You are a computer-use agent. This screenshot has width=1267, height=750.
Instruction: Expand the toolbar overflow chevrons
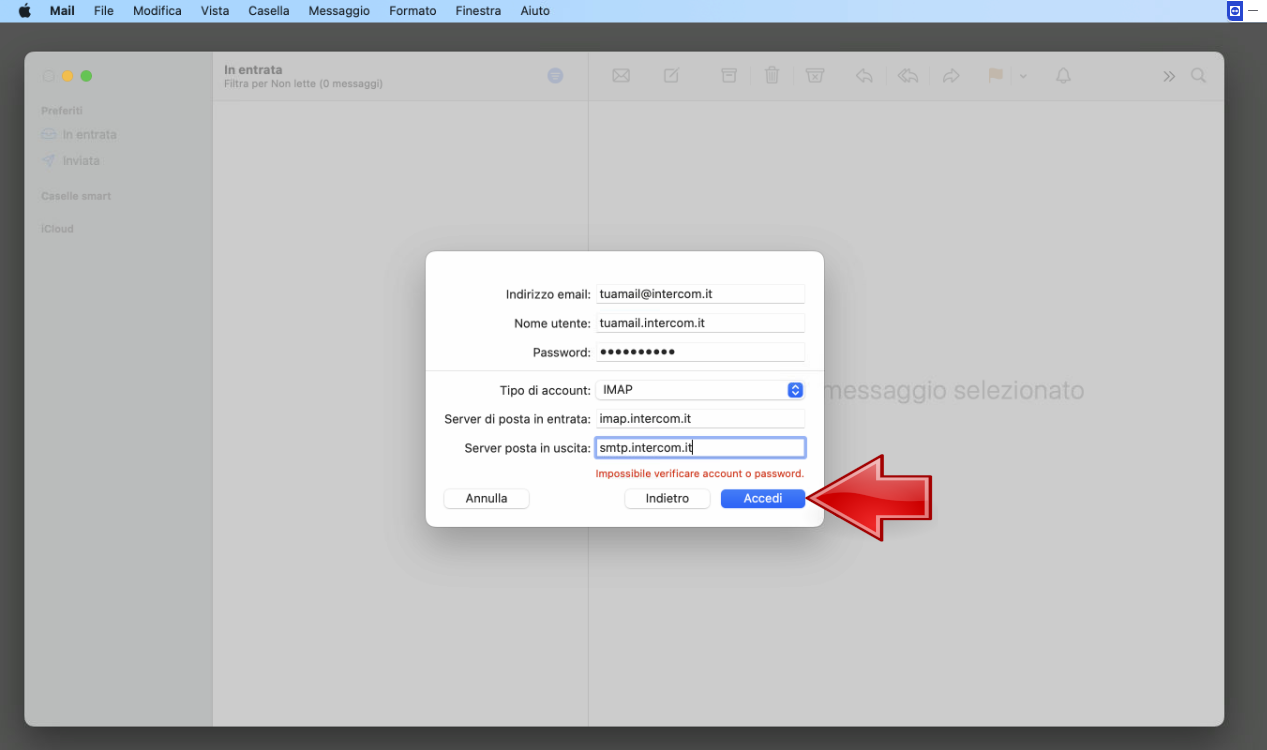click(x=1168, y=76)
